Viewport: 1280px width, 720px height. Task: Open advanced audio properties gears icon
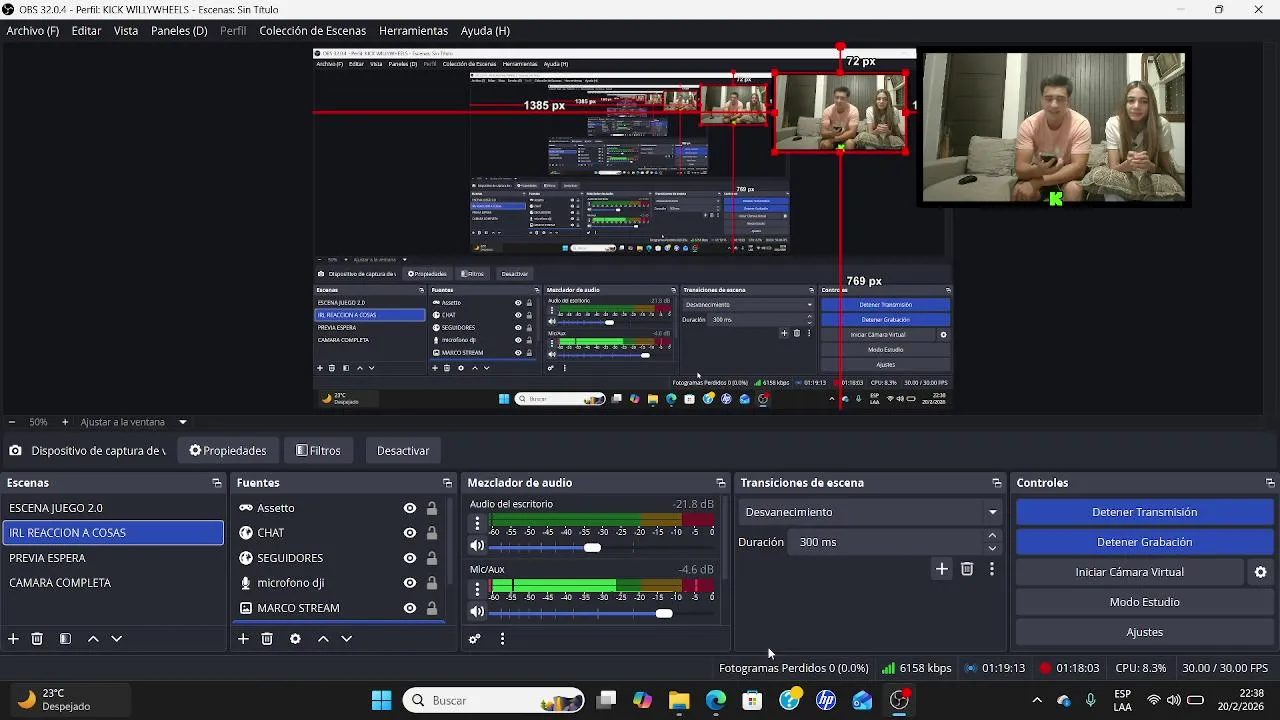(x=475, y=639)
